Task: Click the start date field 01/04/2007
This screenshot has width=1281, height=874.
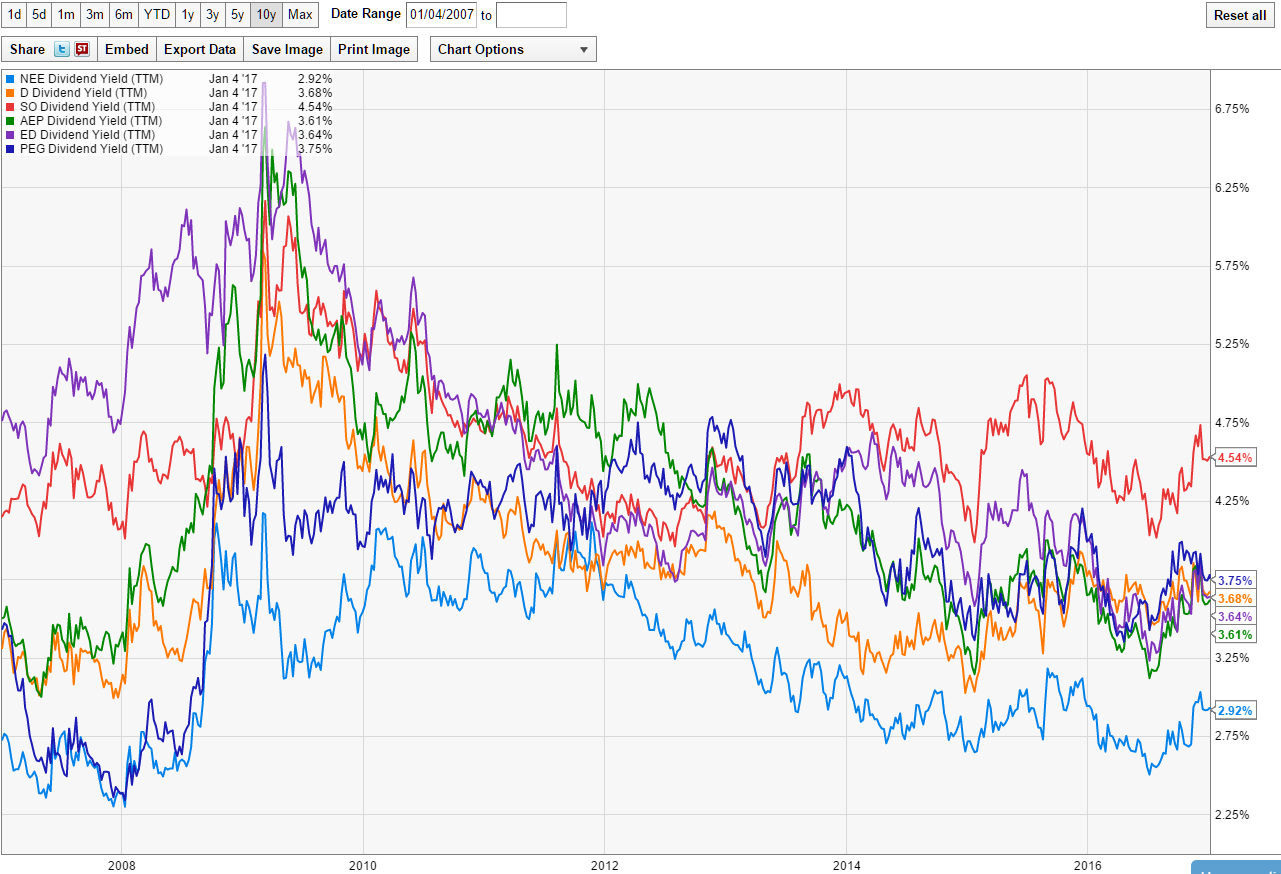Action: [x=442, y=15]
